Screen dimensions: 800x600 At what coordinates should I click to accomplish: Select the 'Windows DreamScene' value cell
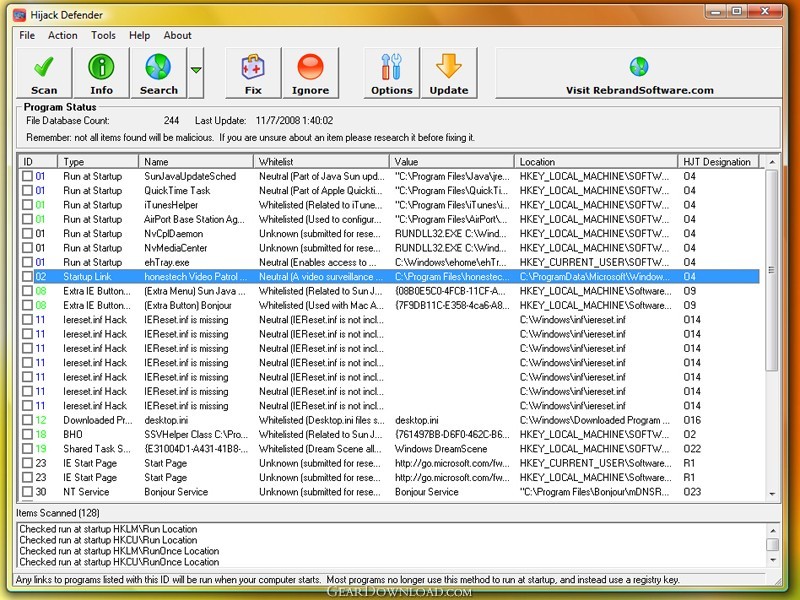pyautogui.click(x=441, y=449)
